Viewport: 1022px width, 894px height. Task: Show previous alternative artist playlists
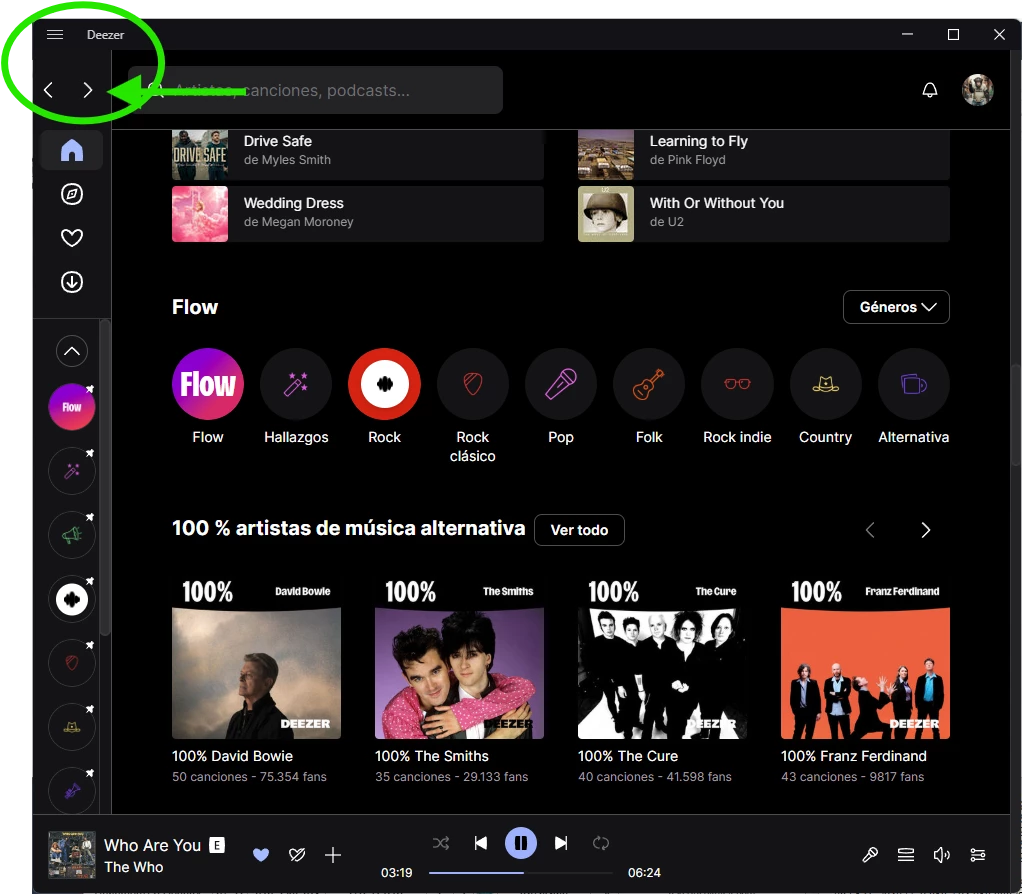point(870,530)
